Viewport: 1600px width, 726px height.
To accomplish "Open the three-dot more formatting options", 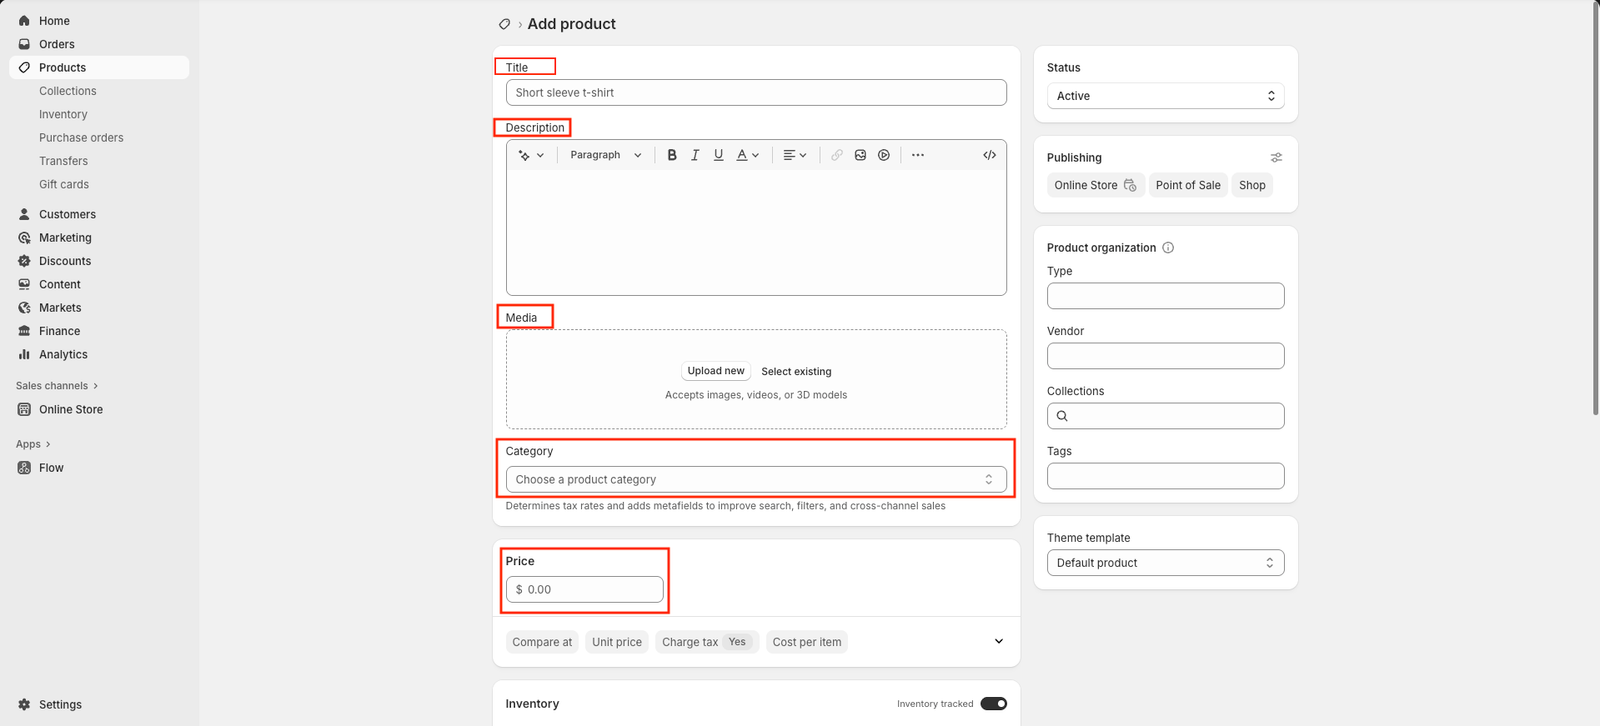I will coord(918,155).
